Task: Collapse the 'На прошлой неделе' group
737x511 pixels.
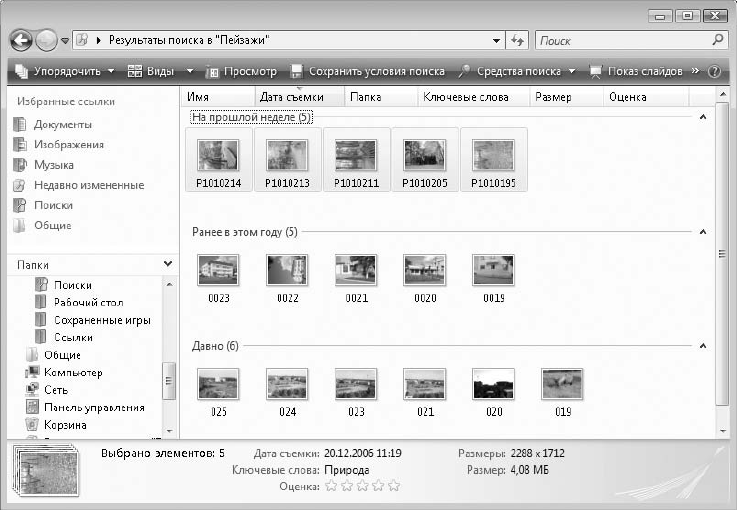Action: coord(703,118)
